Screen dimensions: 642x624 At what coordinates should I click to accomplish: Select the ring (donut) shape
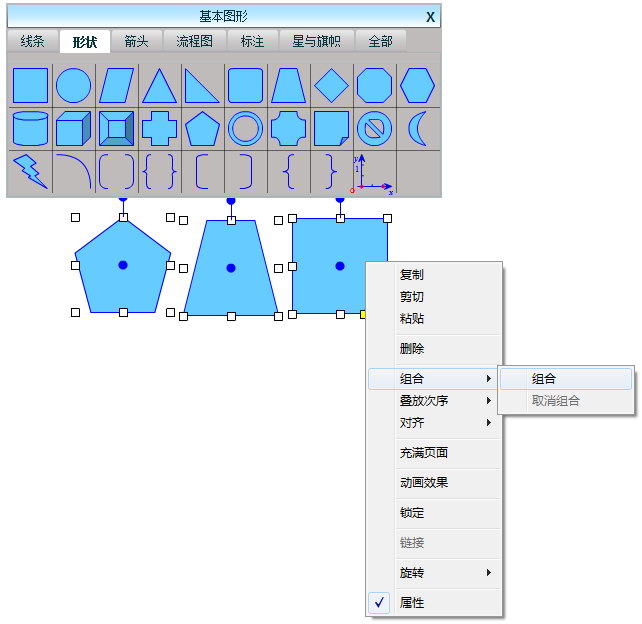[x=245, y=129]
